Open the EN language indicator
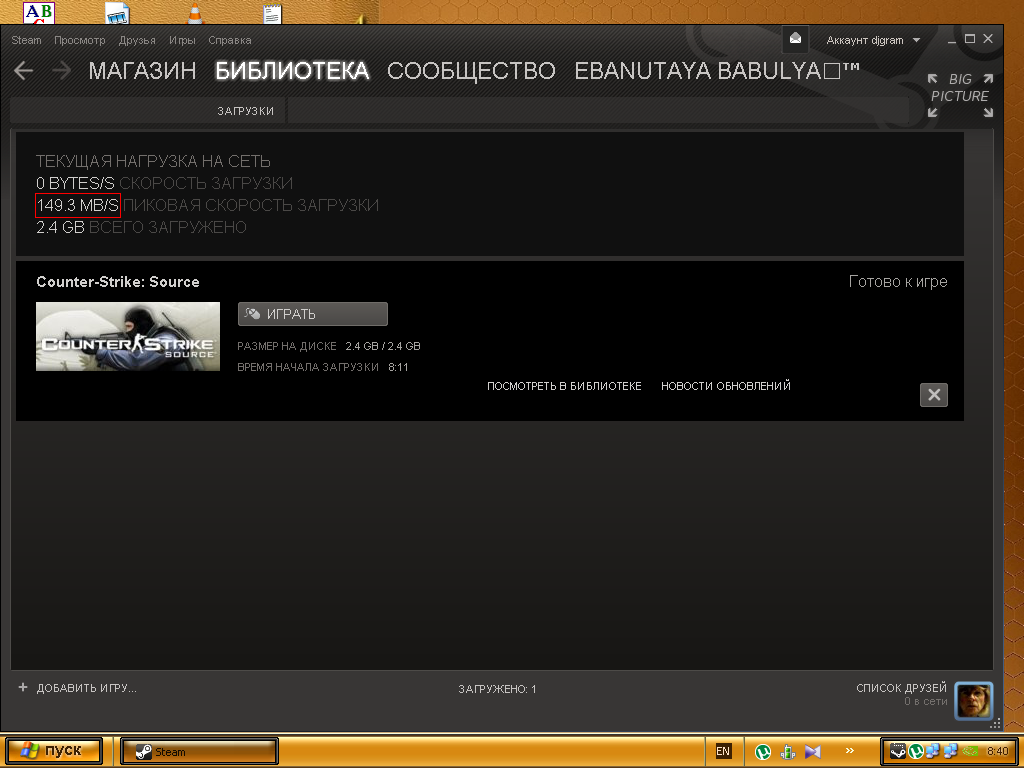The height and width of the screenshot is (768, 1024). coord(723,751)
